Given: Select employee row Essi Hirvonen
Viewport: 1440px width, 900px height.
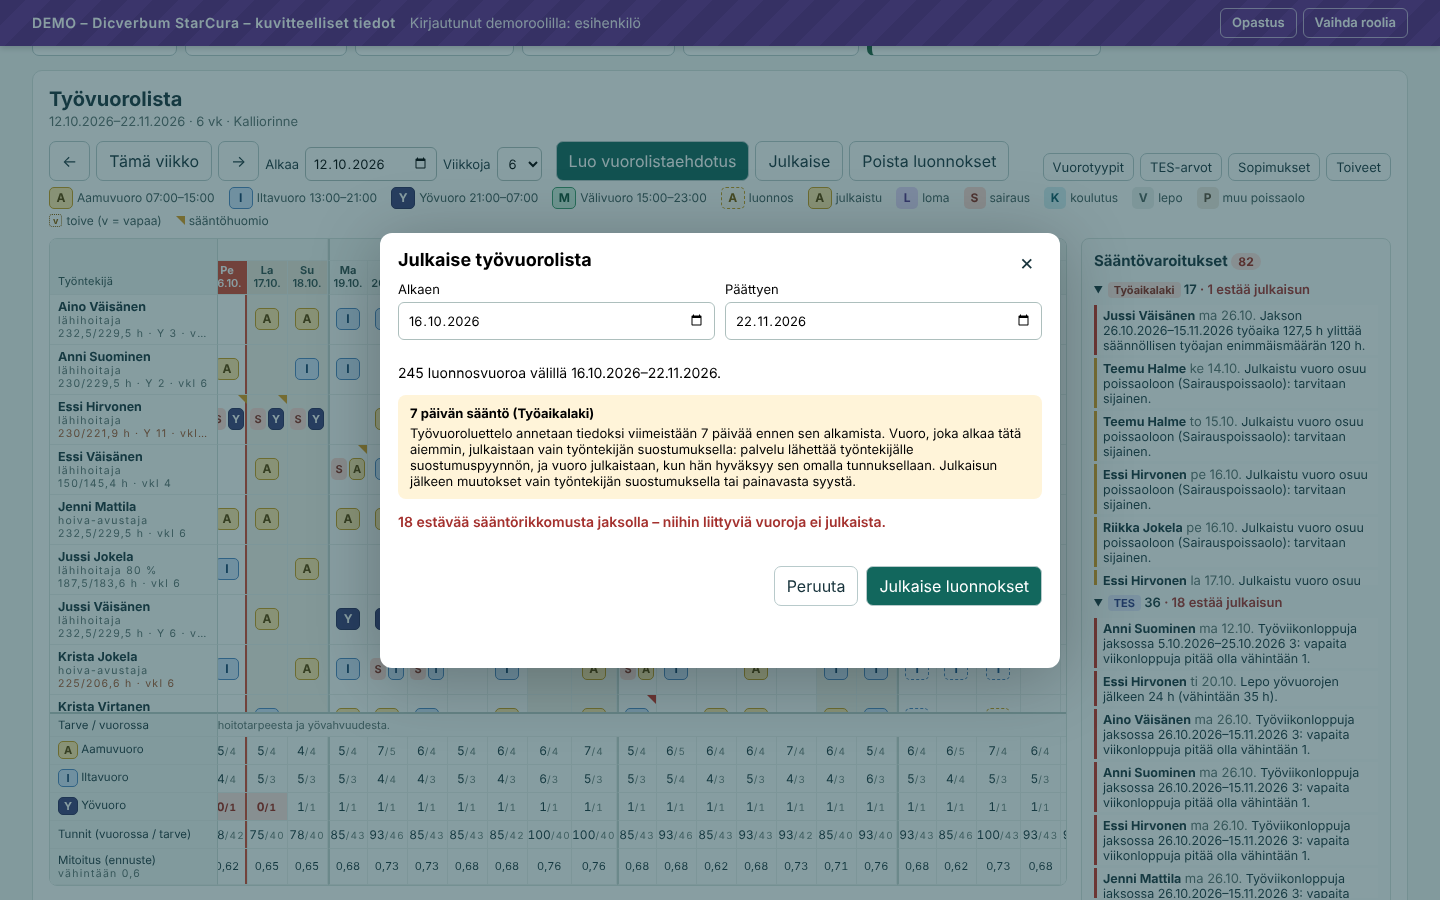Looking at the screenshot, I should coord(133,419).
